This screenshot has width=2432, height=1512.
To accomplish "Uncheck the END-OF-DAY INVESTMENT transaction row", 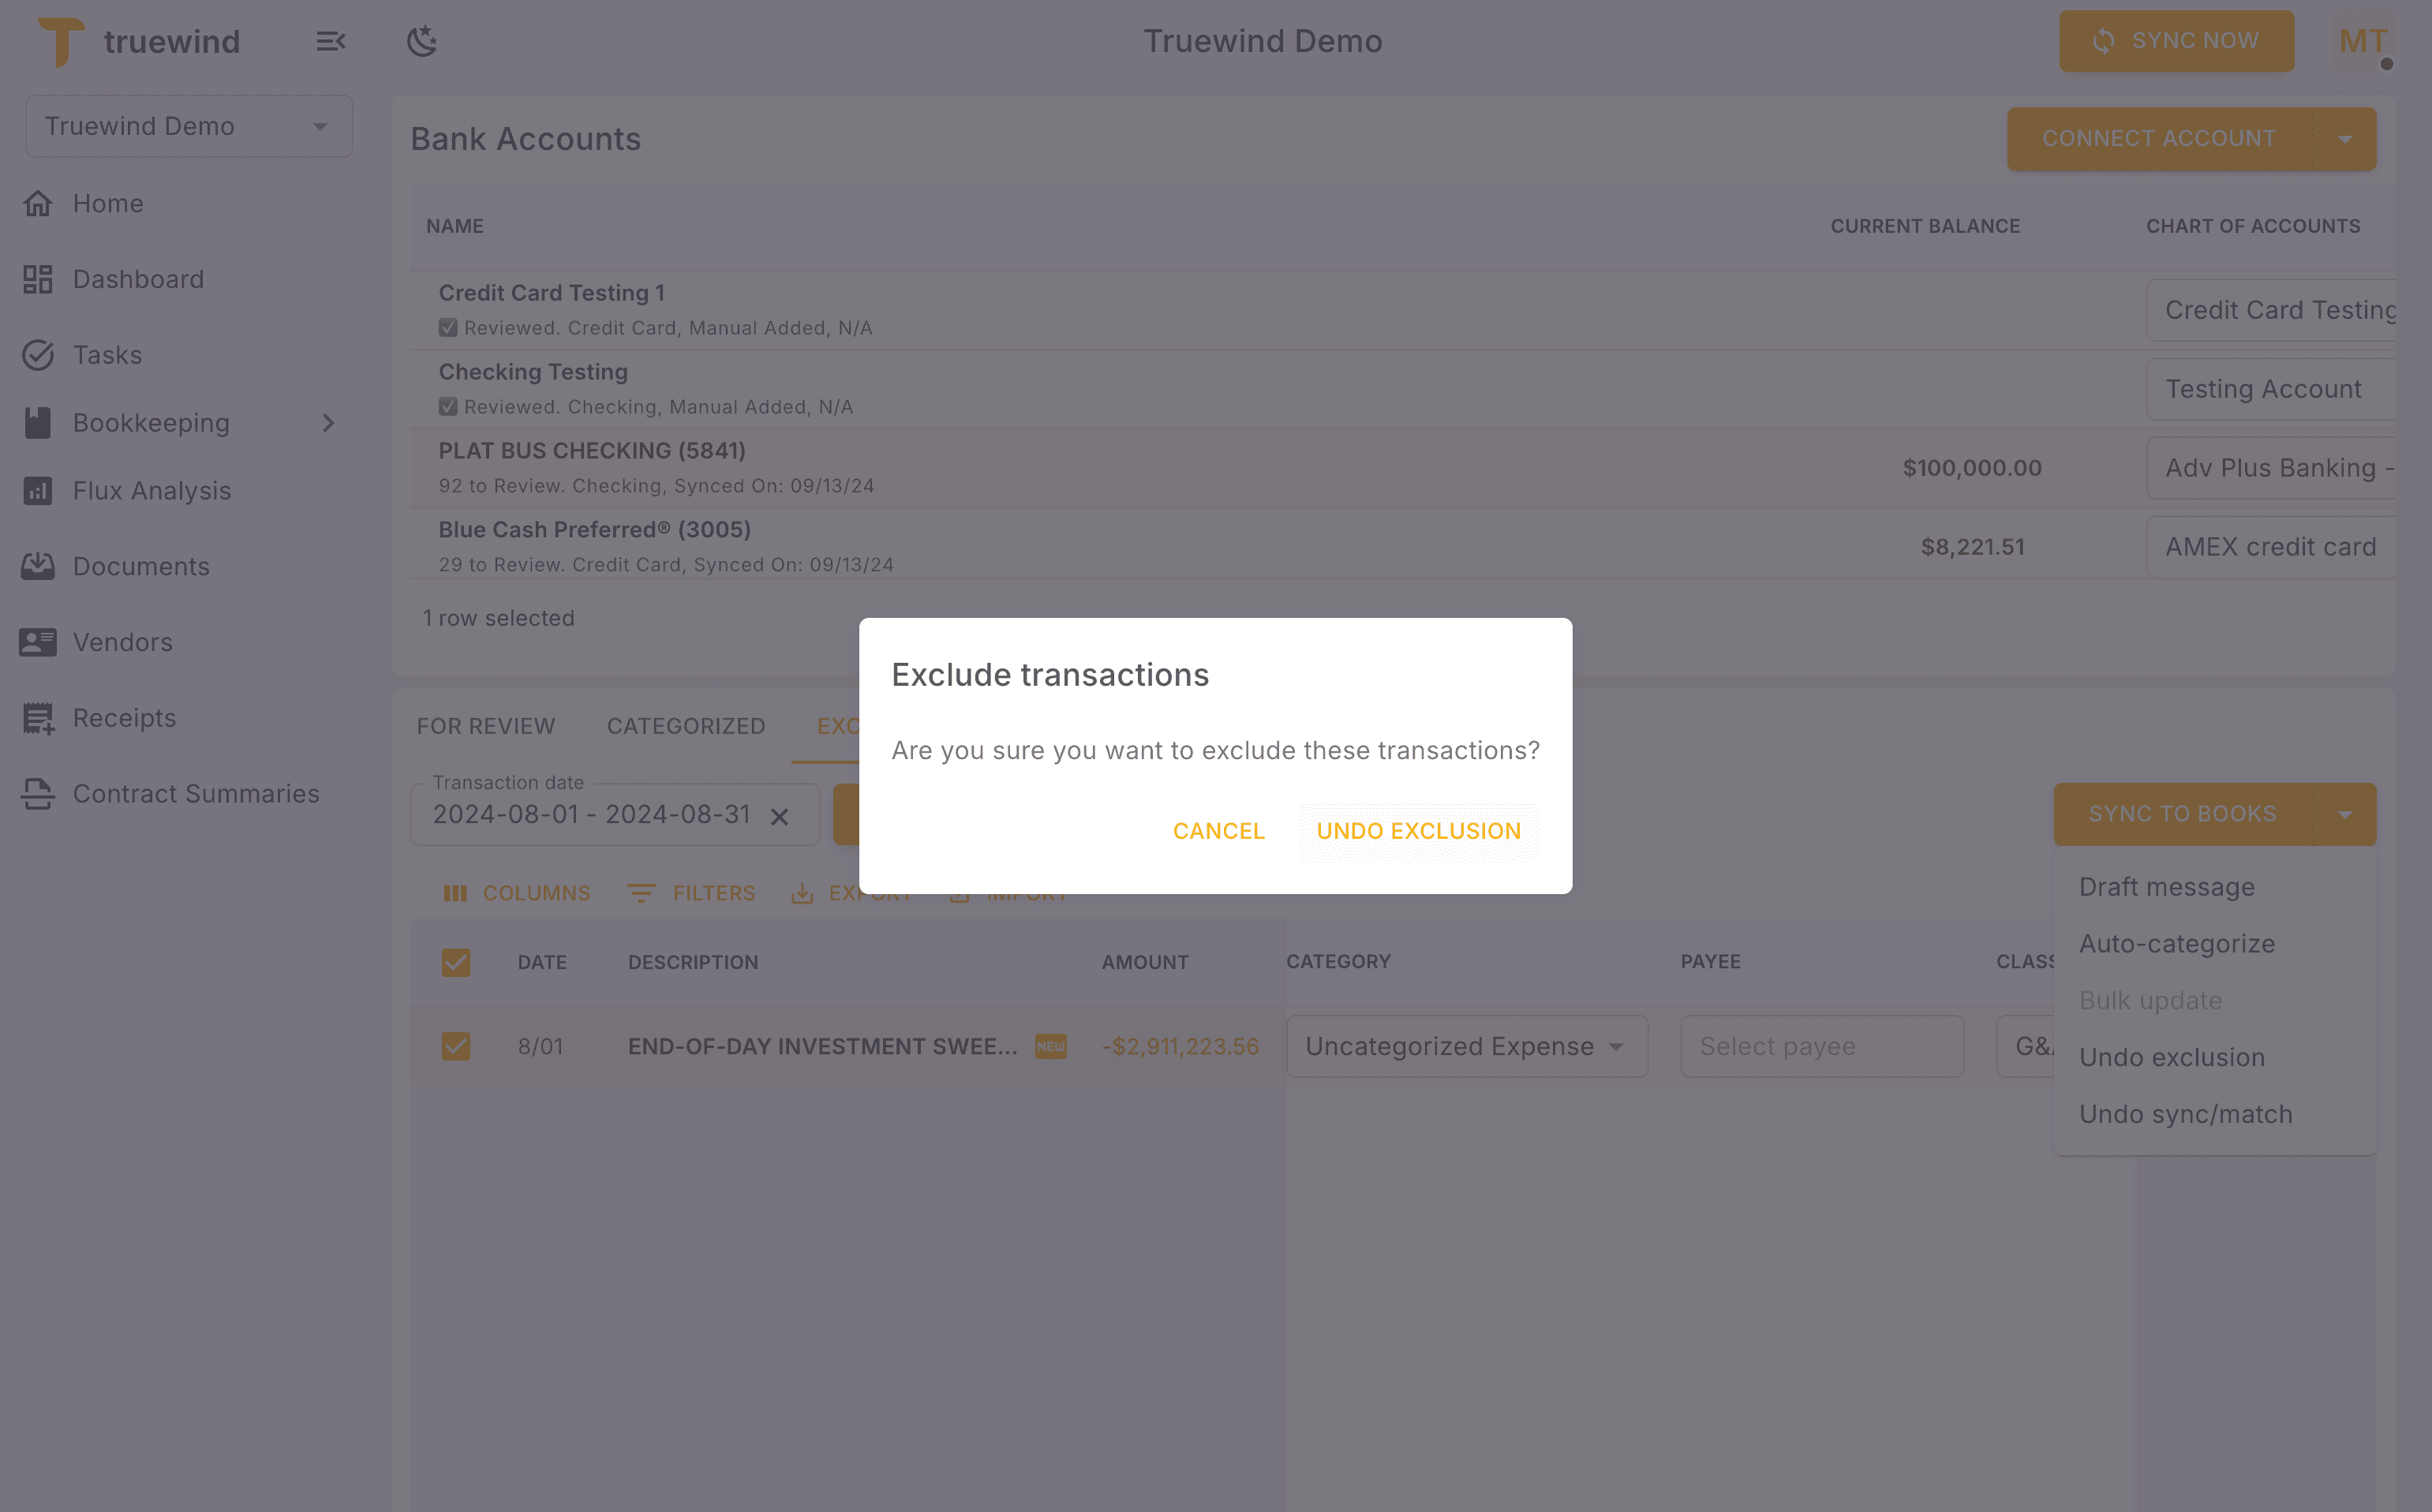I will pos(457,1046).
